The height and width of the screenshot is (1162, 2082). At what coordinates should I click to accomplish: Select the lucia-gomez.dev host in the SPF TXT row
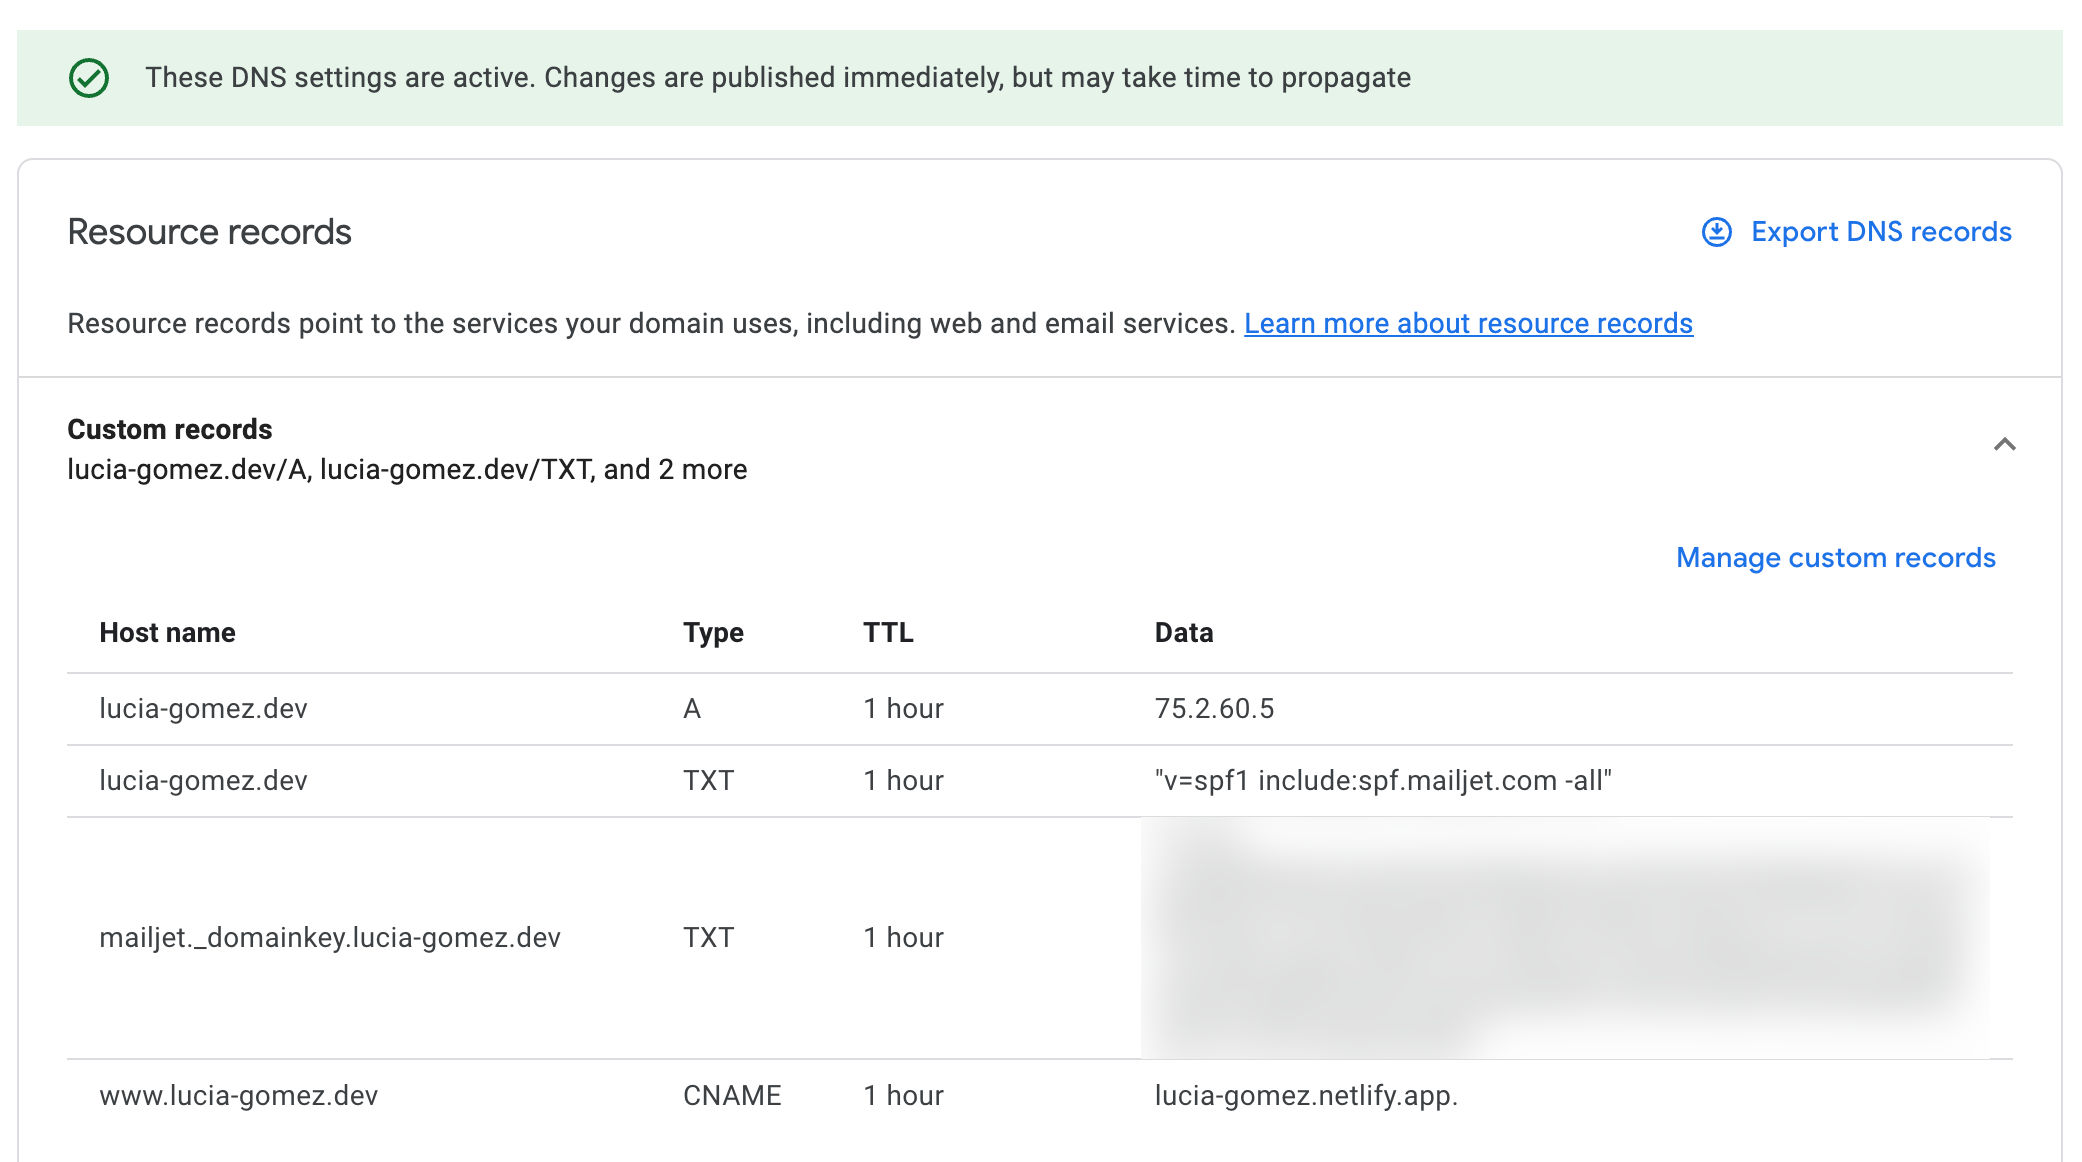click(204, 781)
